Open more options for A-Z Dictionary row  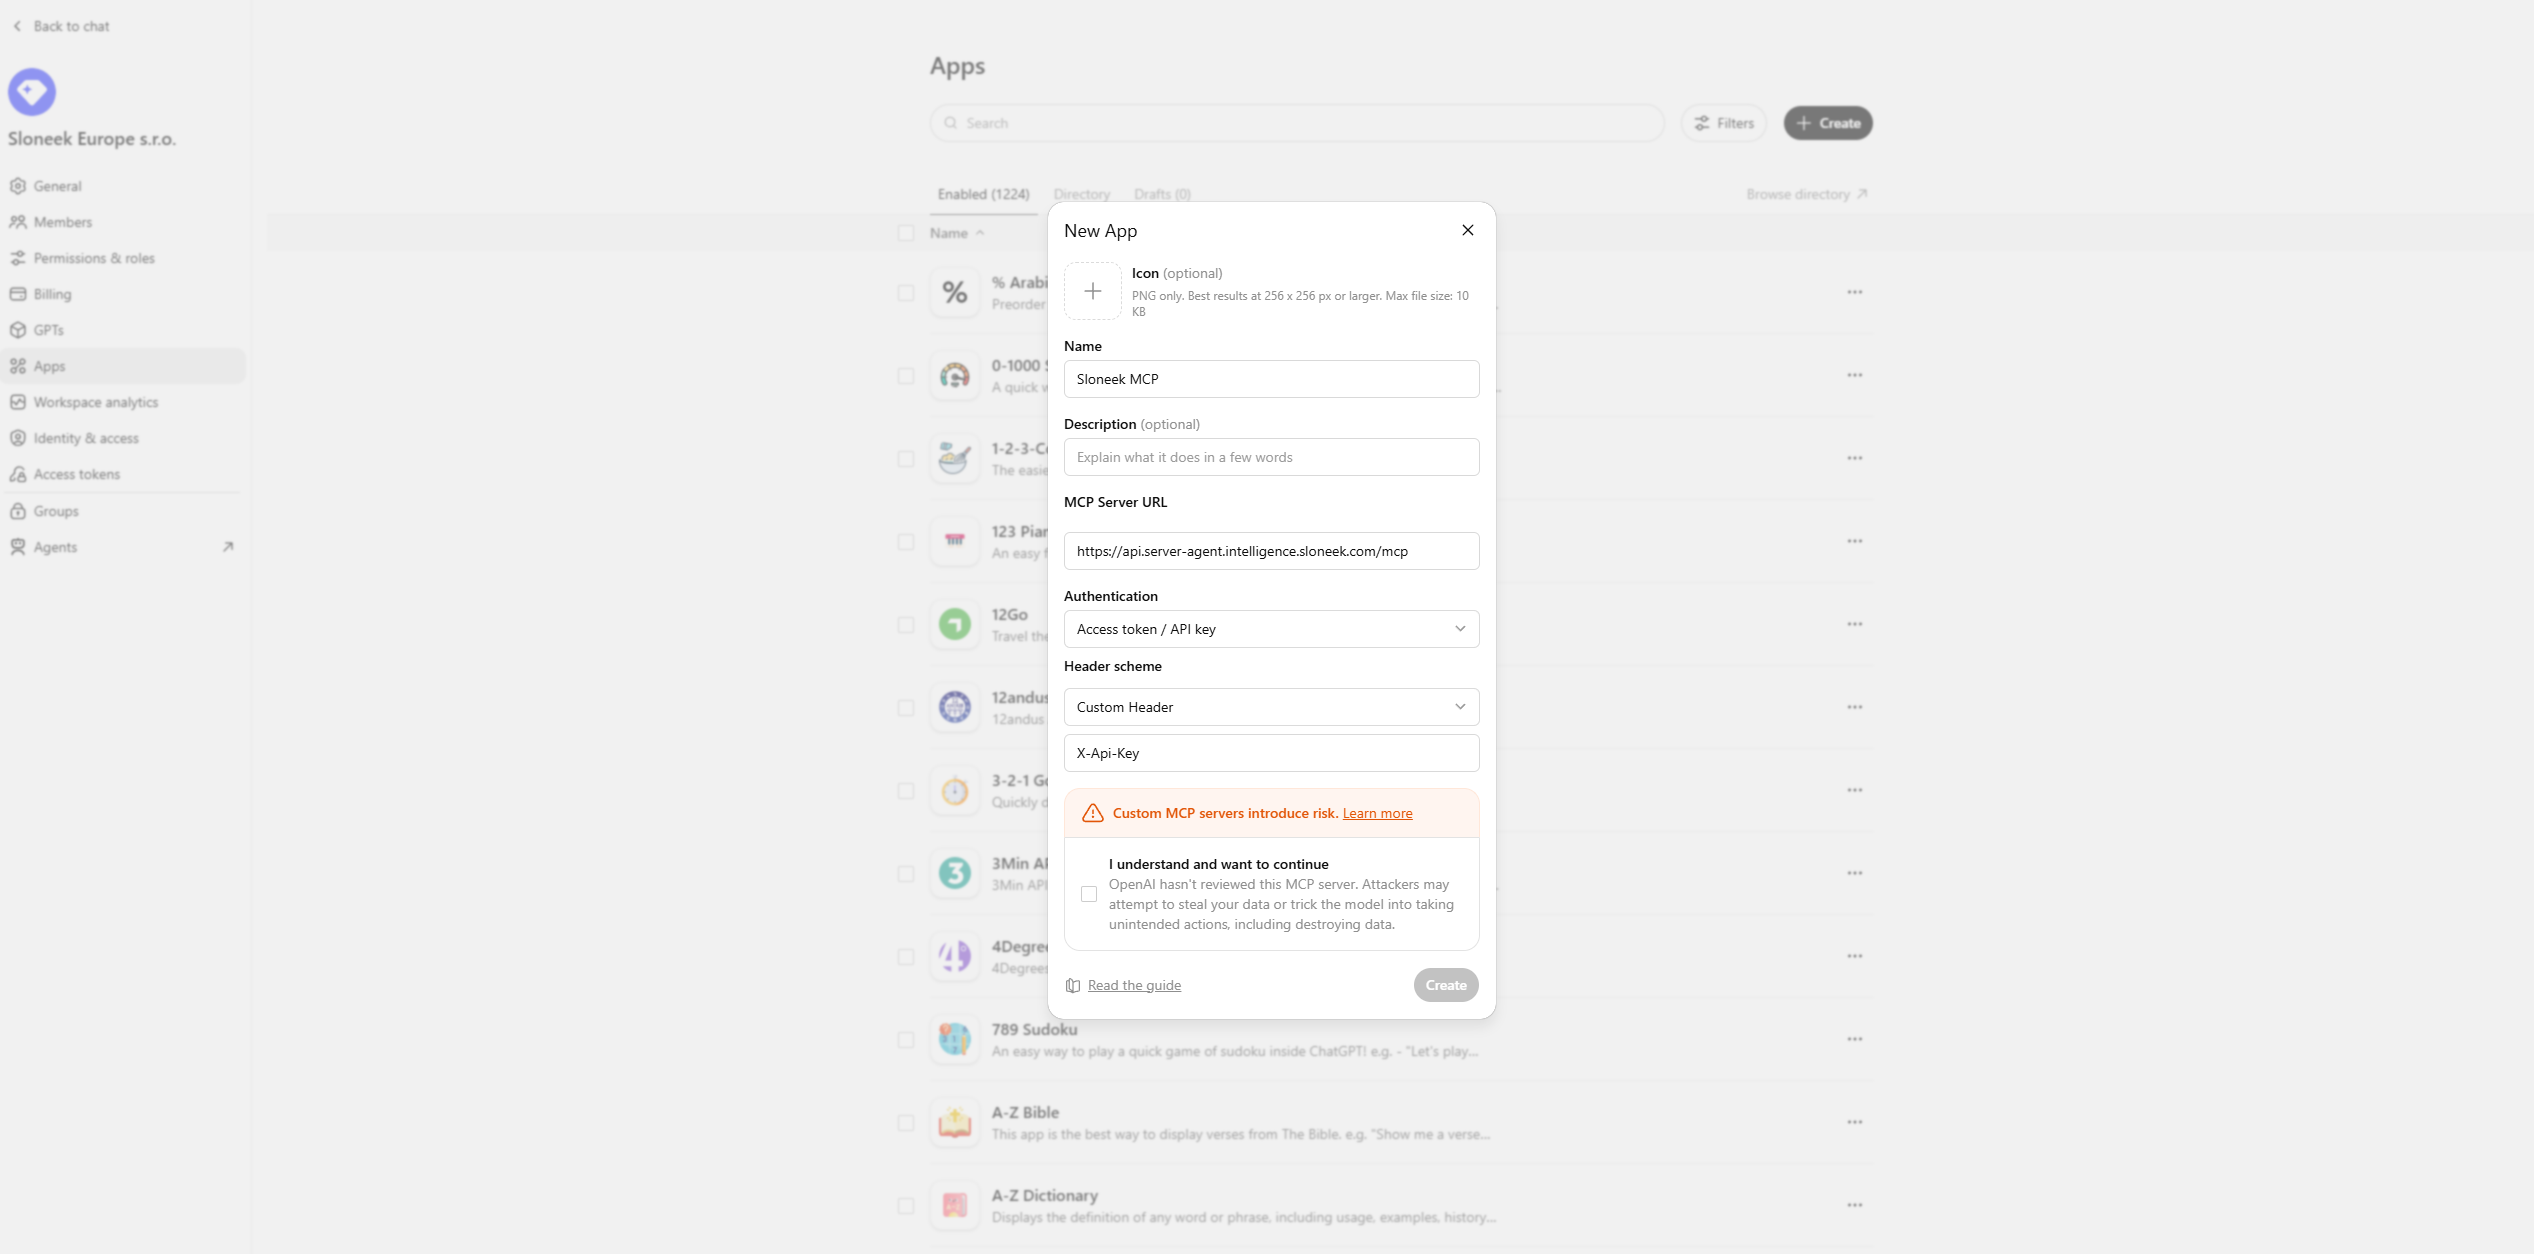tap(1855, 1205)
